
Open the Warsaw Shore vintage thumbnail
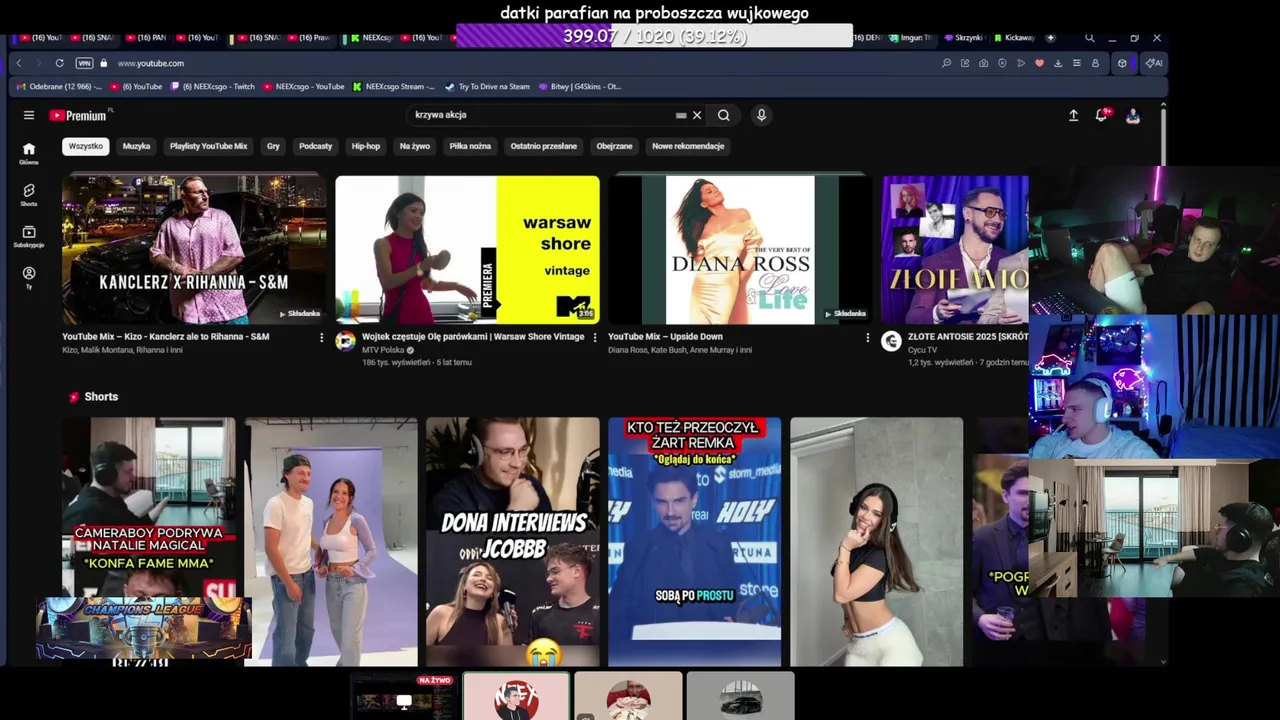tap(467, 250)
